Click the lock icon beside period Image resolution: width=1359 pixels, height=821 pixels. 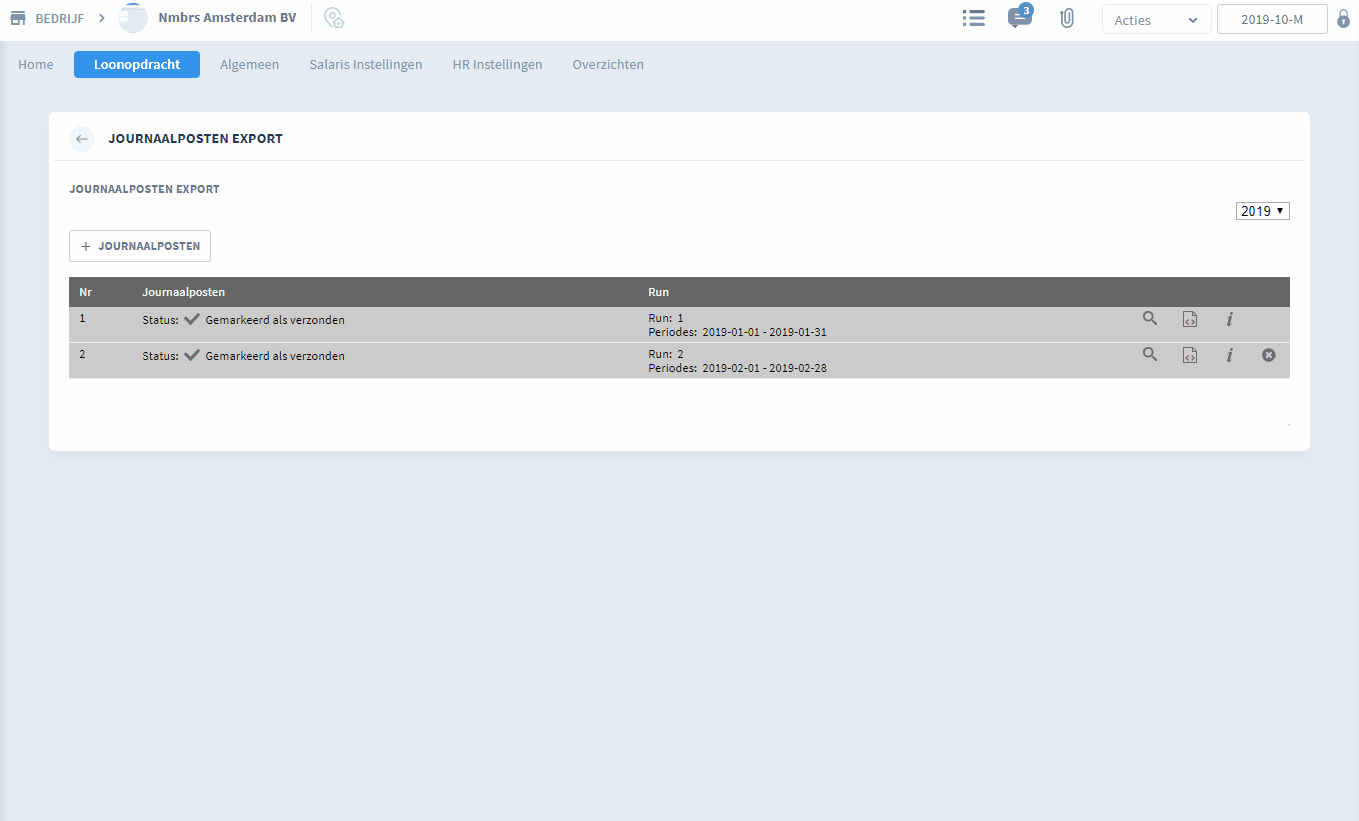(x=1343, y=19)
